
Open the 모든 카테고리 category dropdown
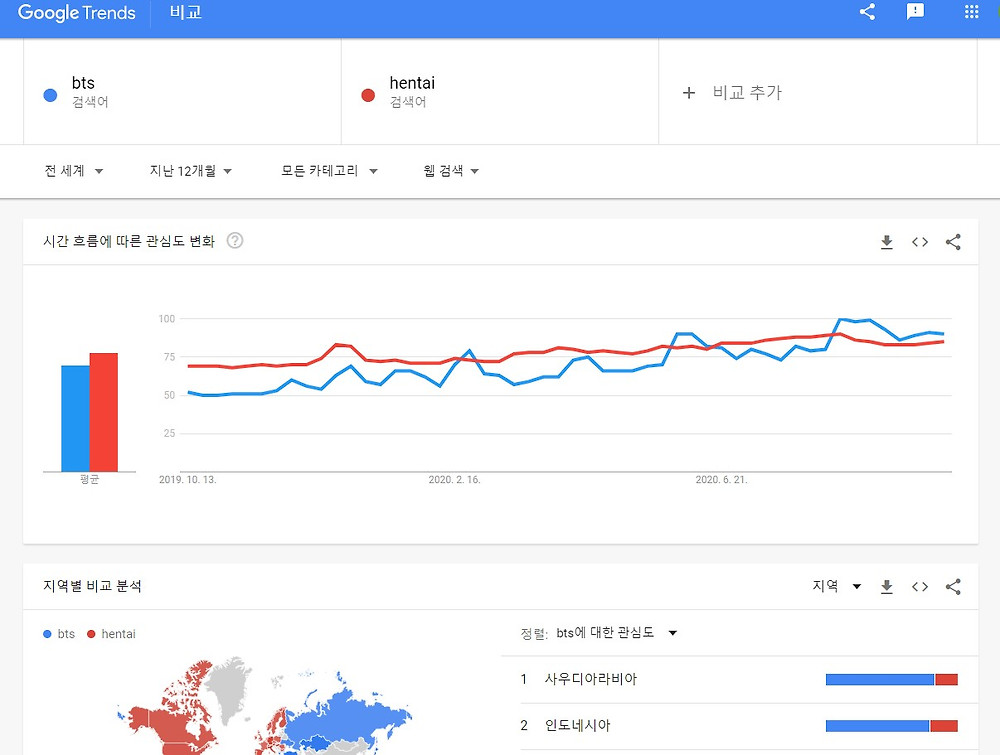pyautogui.click(x=329, y=171)
